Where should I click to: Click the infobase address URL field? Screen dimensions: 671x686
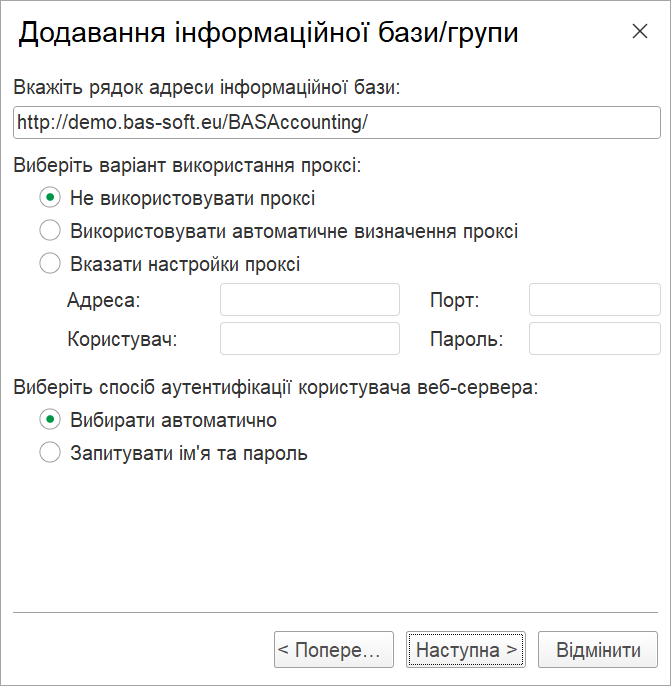click(x=336, y=122)
